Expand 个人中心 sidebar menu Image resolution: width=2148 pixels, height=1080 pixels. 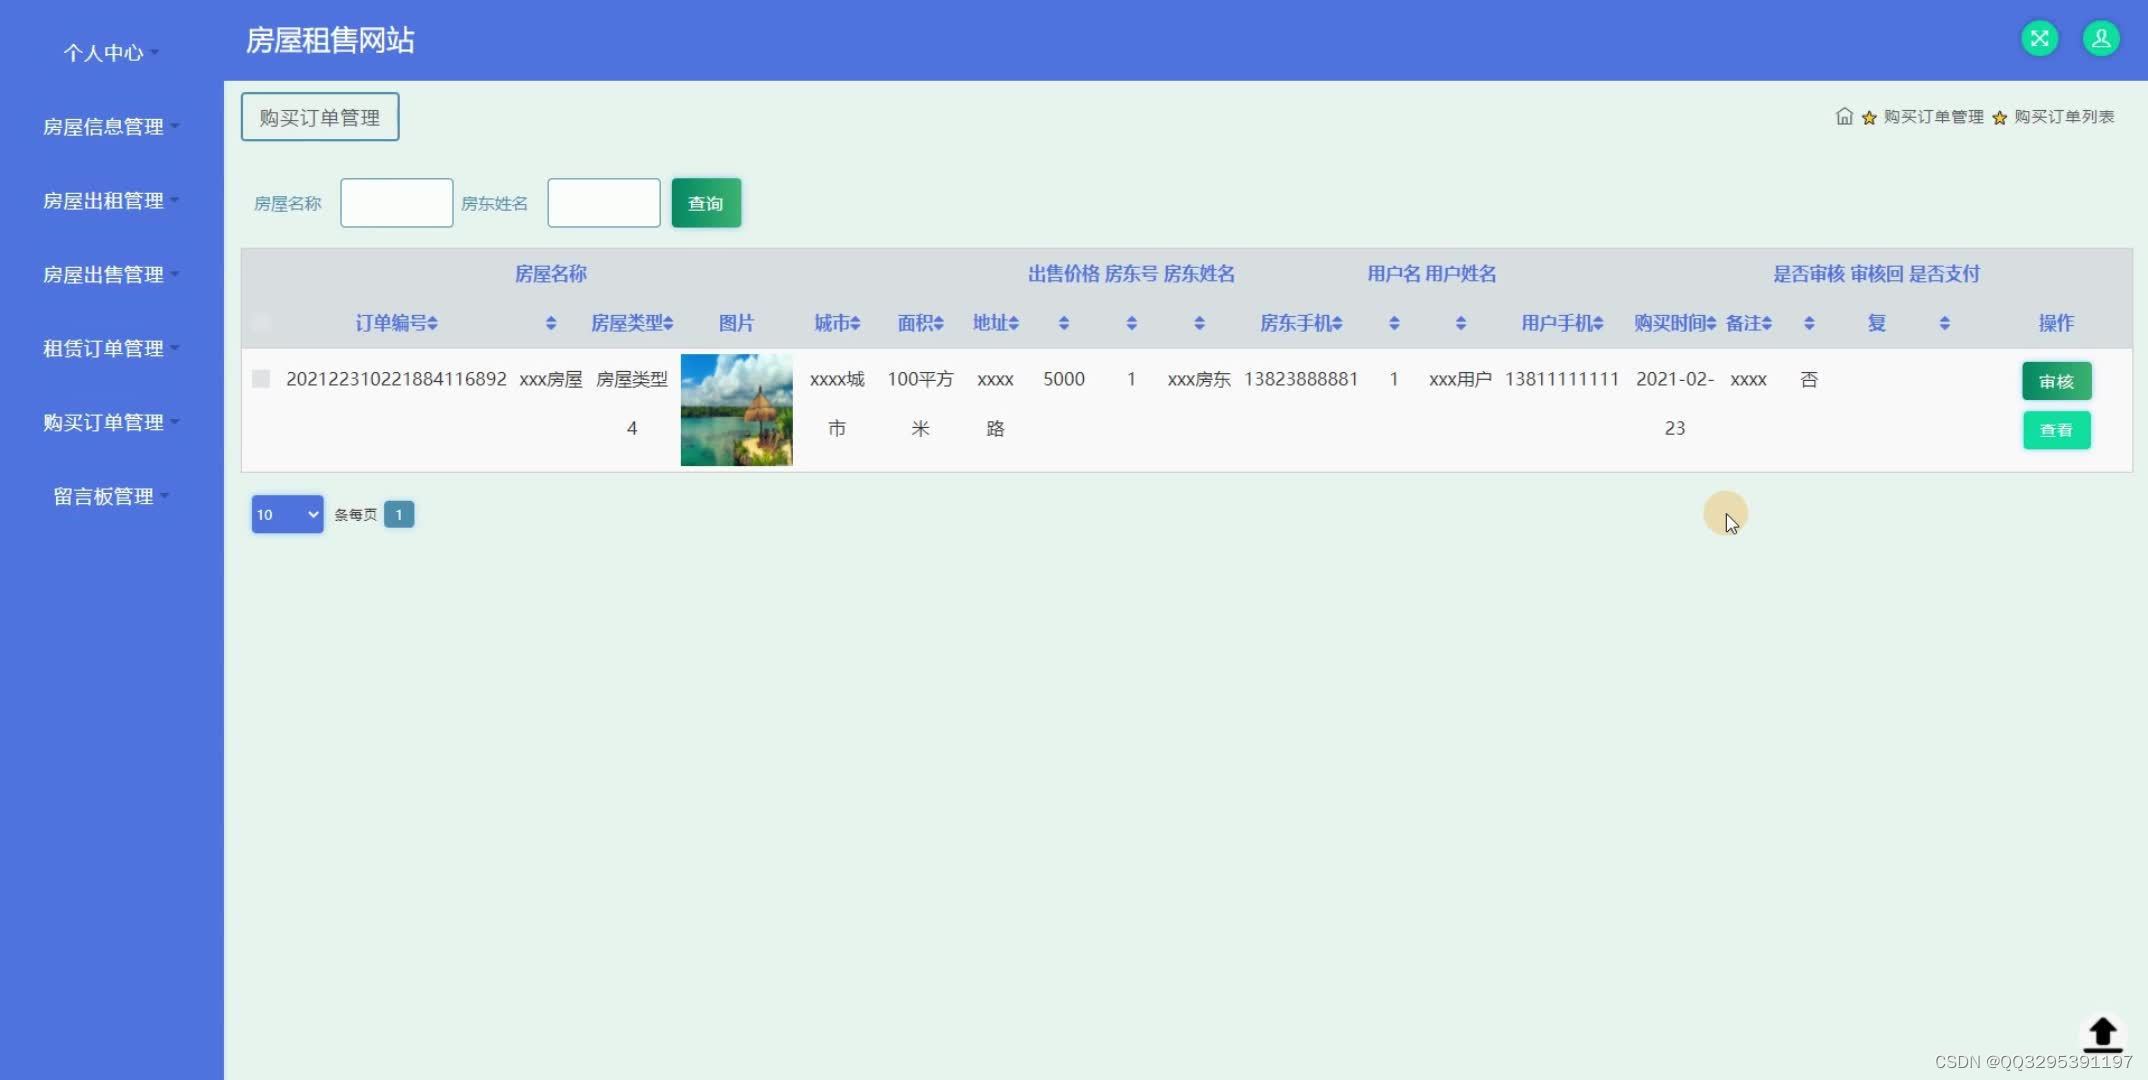coord(110,52)
